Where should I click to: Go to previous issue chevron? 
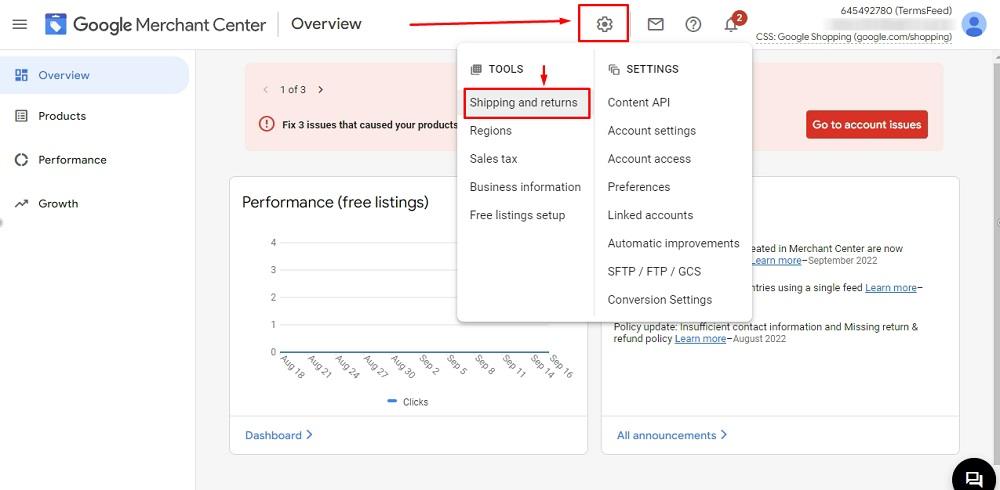[265, 90]
